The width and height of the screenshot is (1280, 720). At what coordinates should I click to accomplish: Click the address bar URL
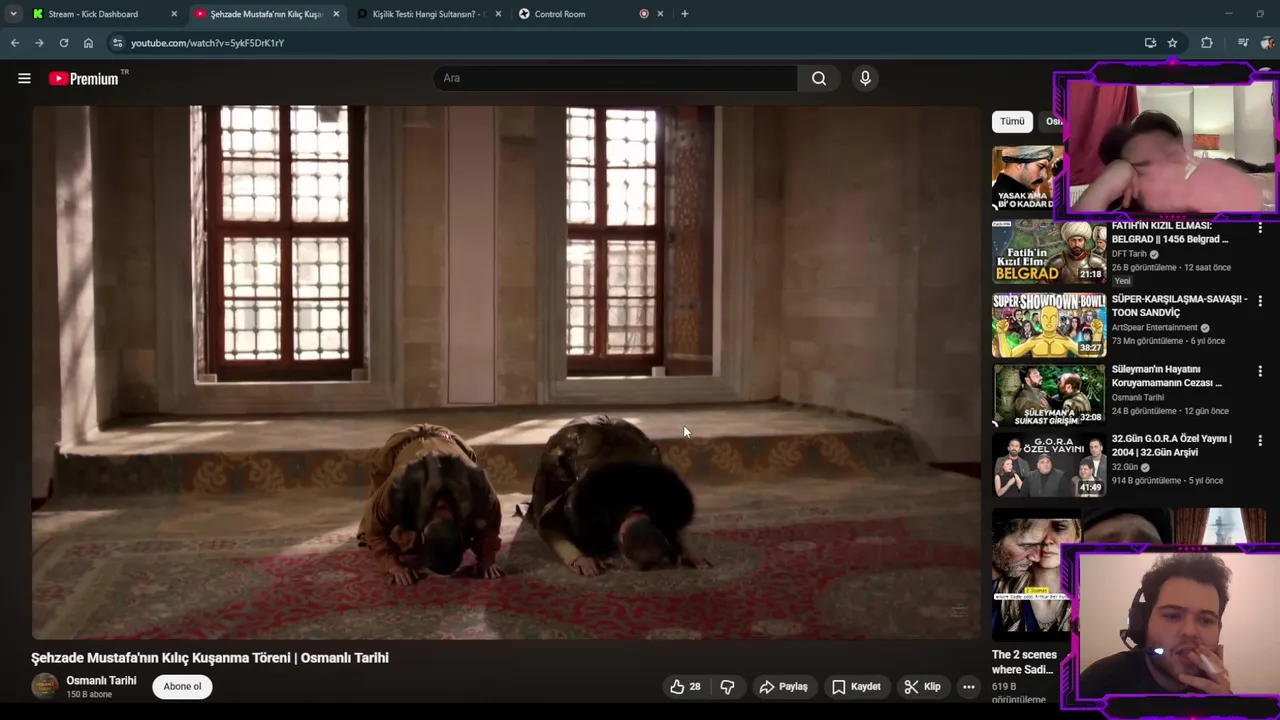[208, 43]
